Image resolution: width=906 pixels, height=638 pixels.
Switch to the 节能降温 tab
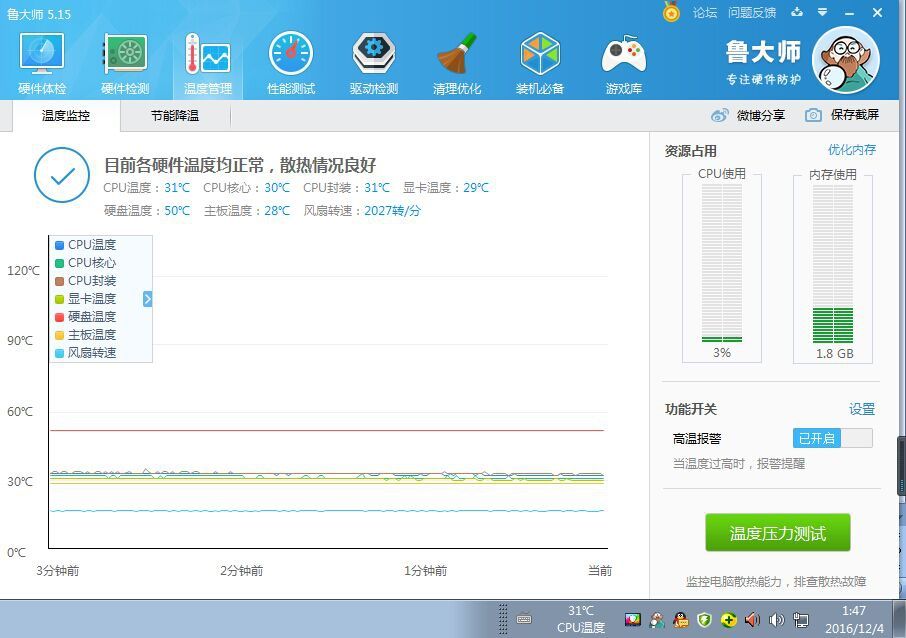173,117
